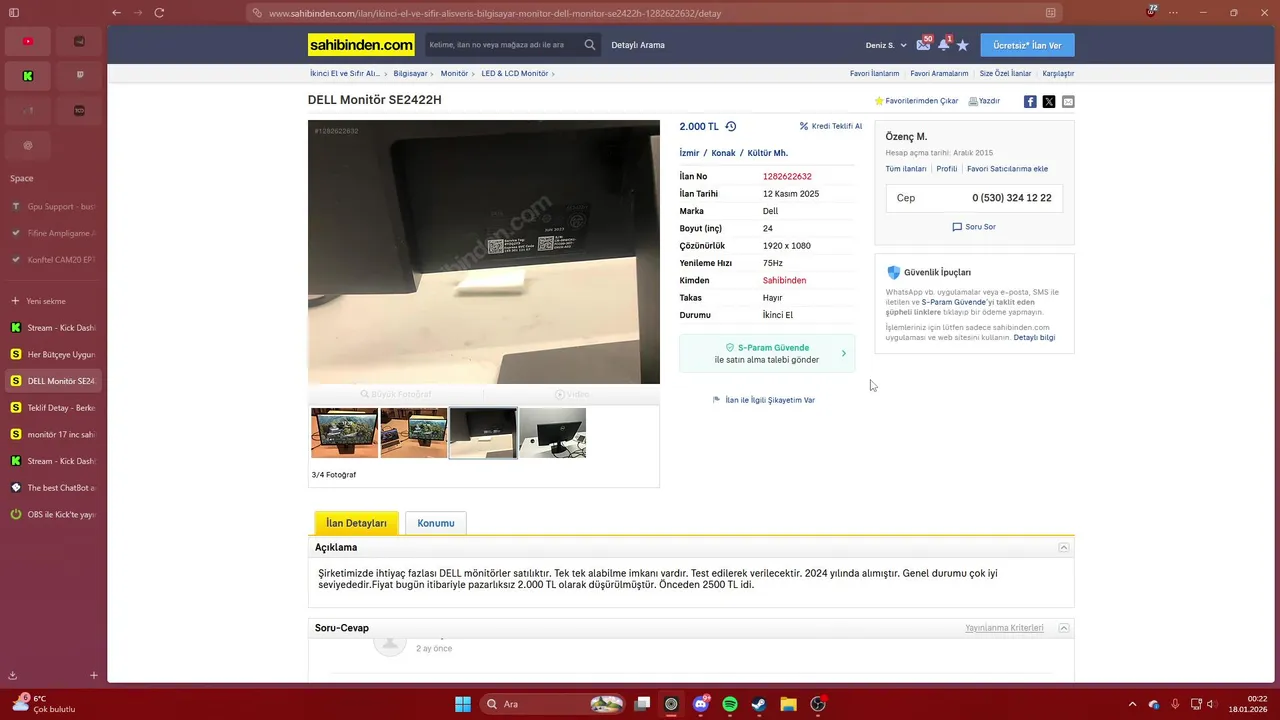The image size is (1280, 720).
Task: Toggle the browser sidebar panel icon
Action: pyautogui.click(x=14, y=12)
